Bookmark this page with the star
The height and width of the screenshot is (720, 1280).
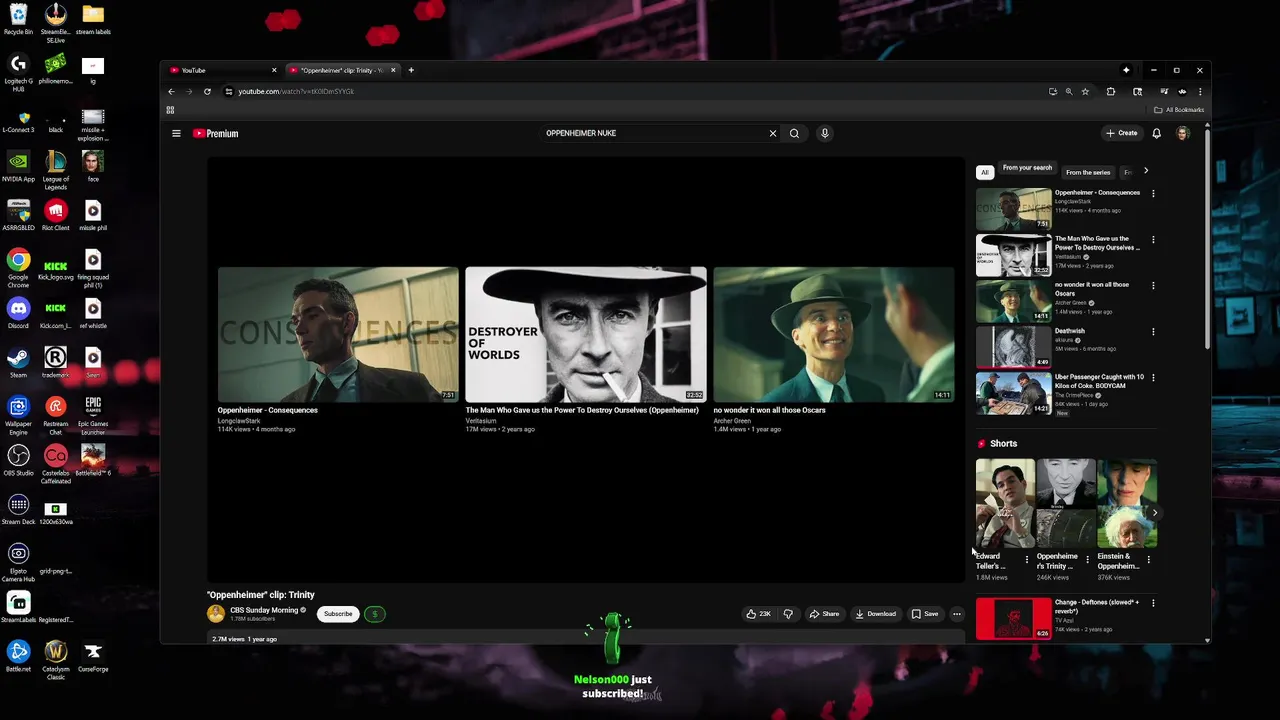tap(1085, 91)
